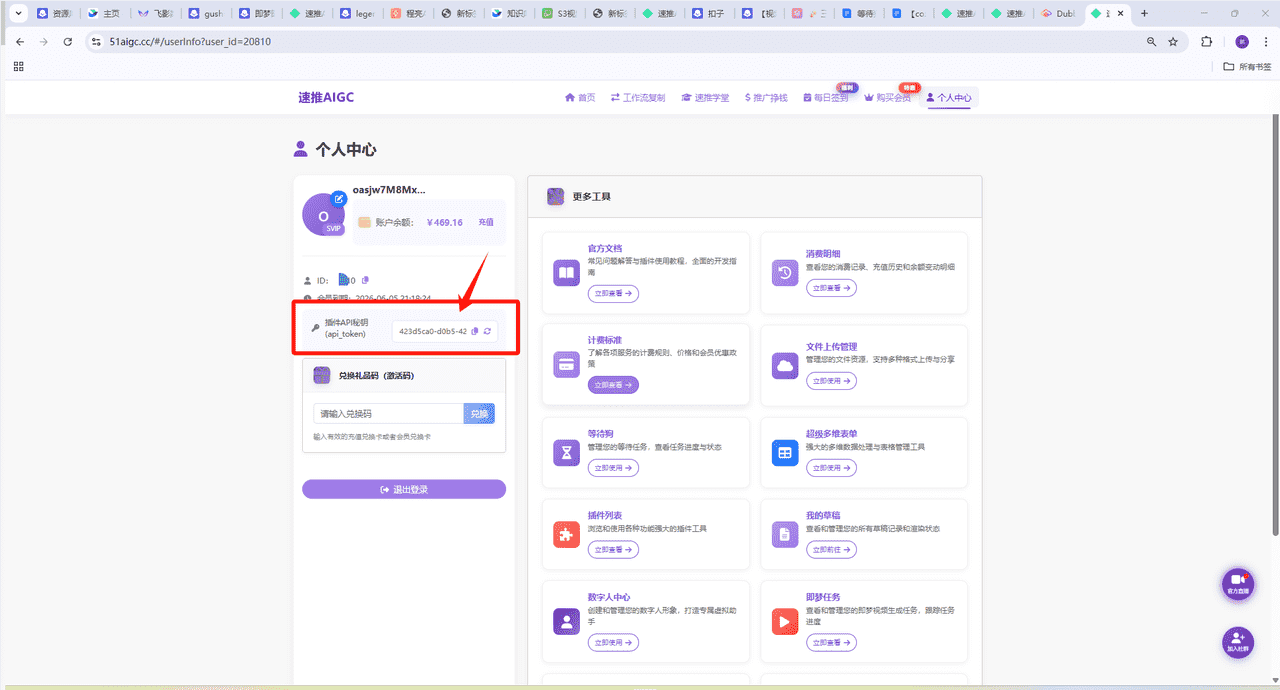Click the 加入社群 floating community button
This screenshot has height=690, width=1280.
(x=1237, y=642)
